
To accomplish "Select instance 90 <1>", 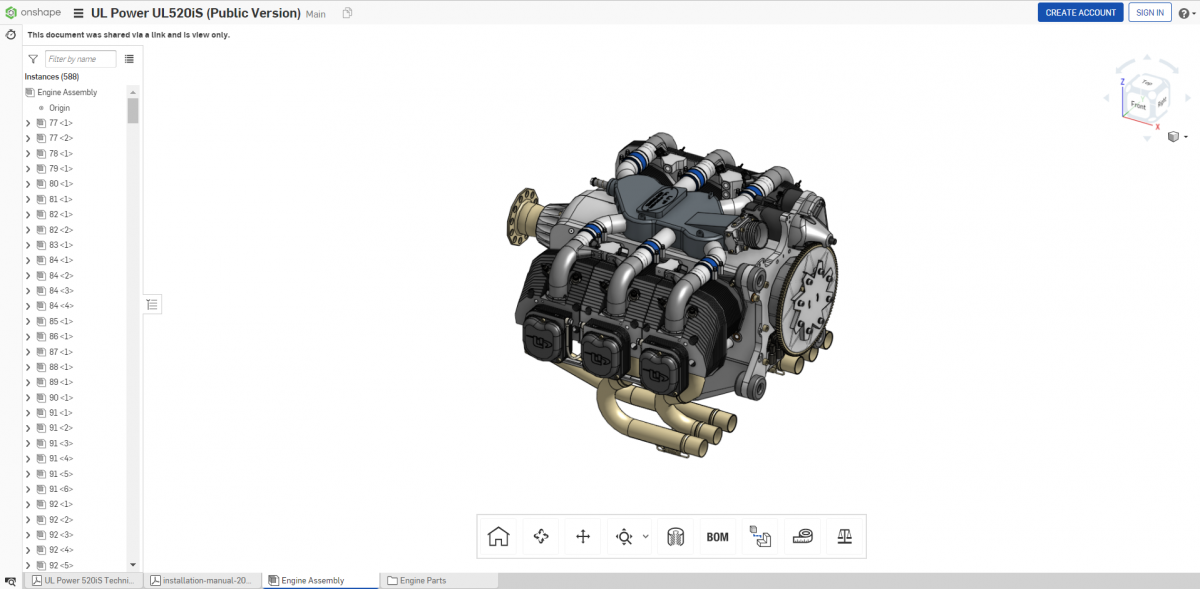I will [x=61, y=398].
